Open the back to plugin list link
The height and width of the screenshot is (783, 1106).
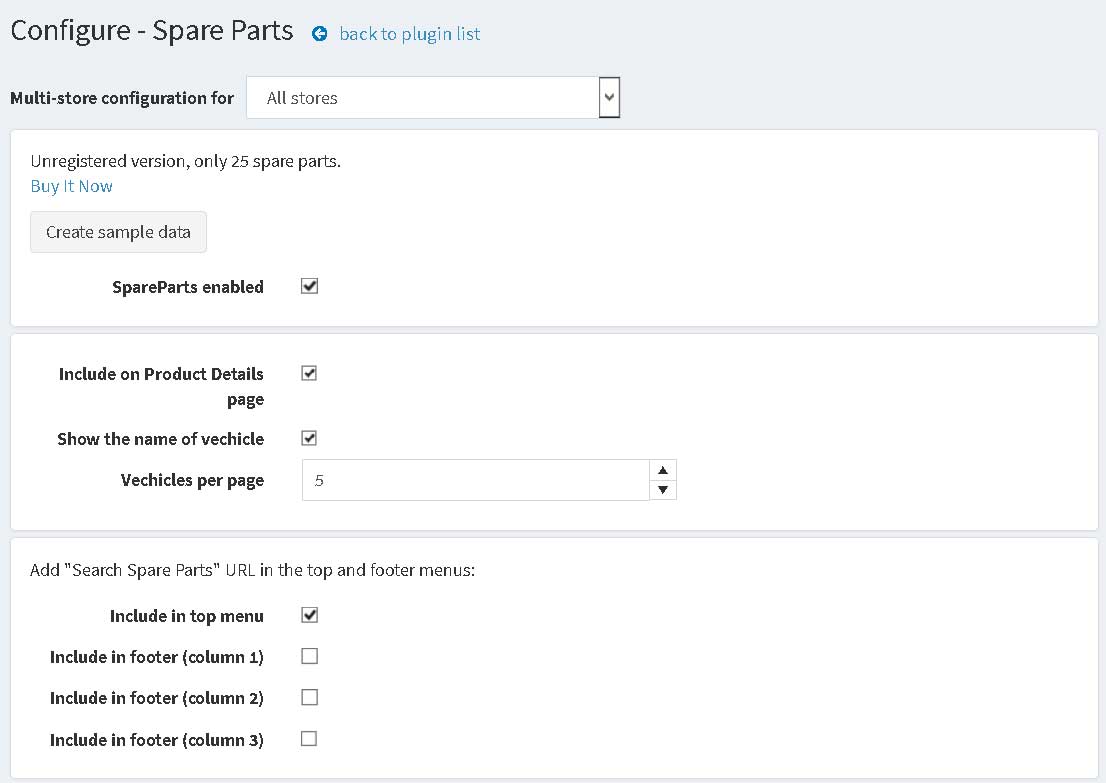(410, 34)
